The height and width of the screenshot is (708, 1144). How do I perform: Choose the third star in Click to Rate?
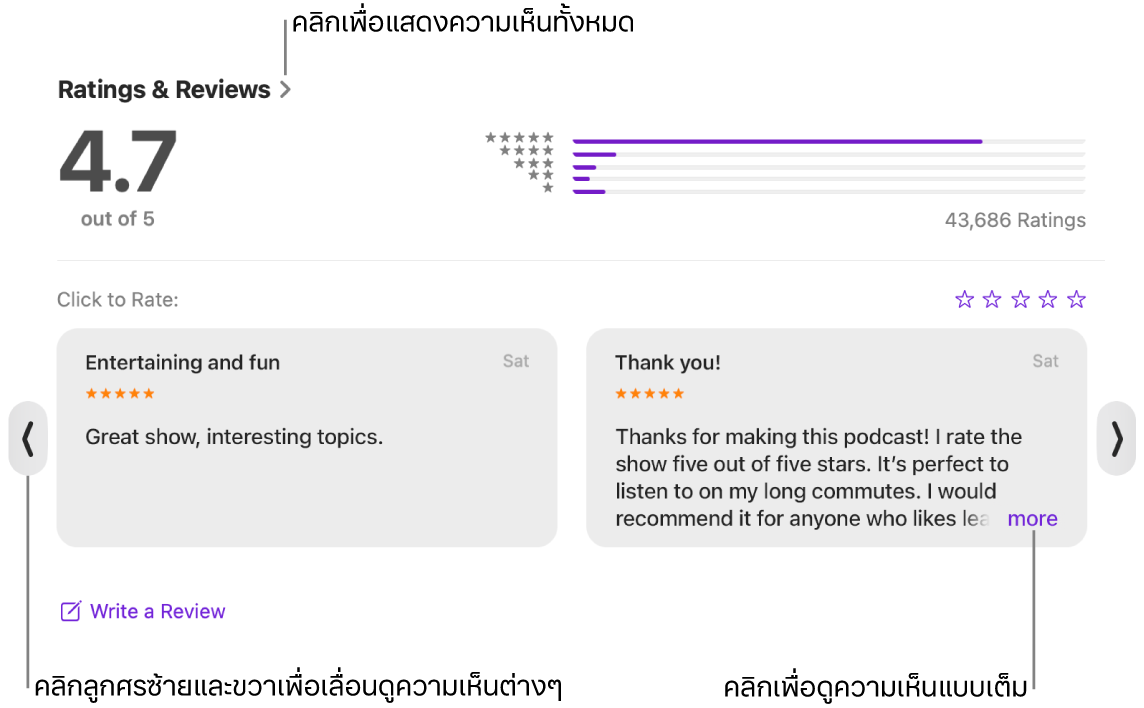pyautogui.click(x=1020, y=299)
